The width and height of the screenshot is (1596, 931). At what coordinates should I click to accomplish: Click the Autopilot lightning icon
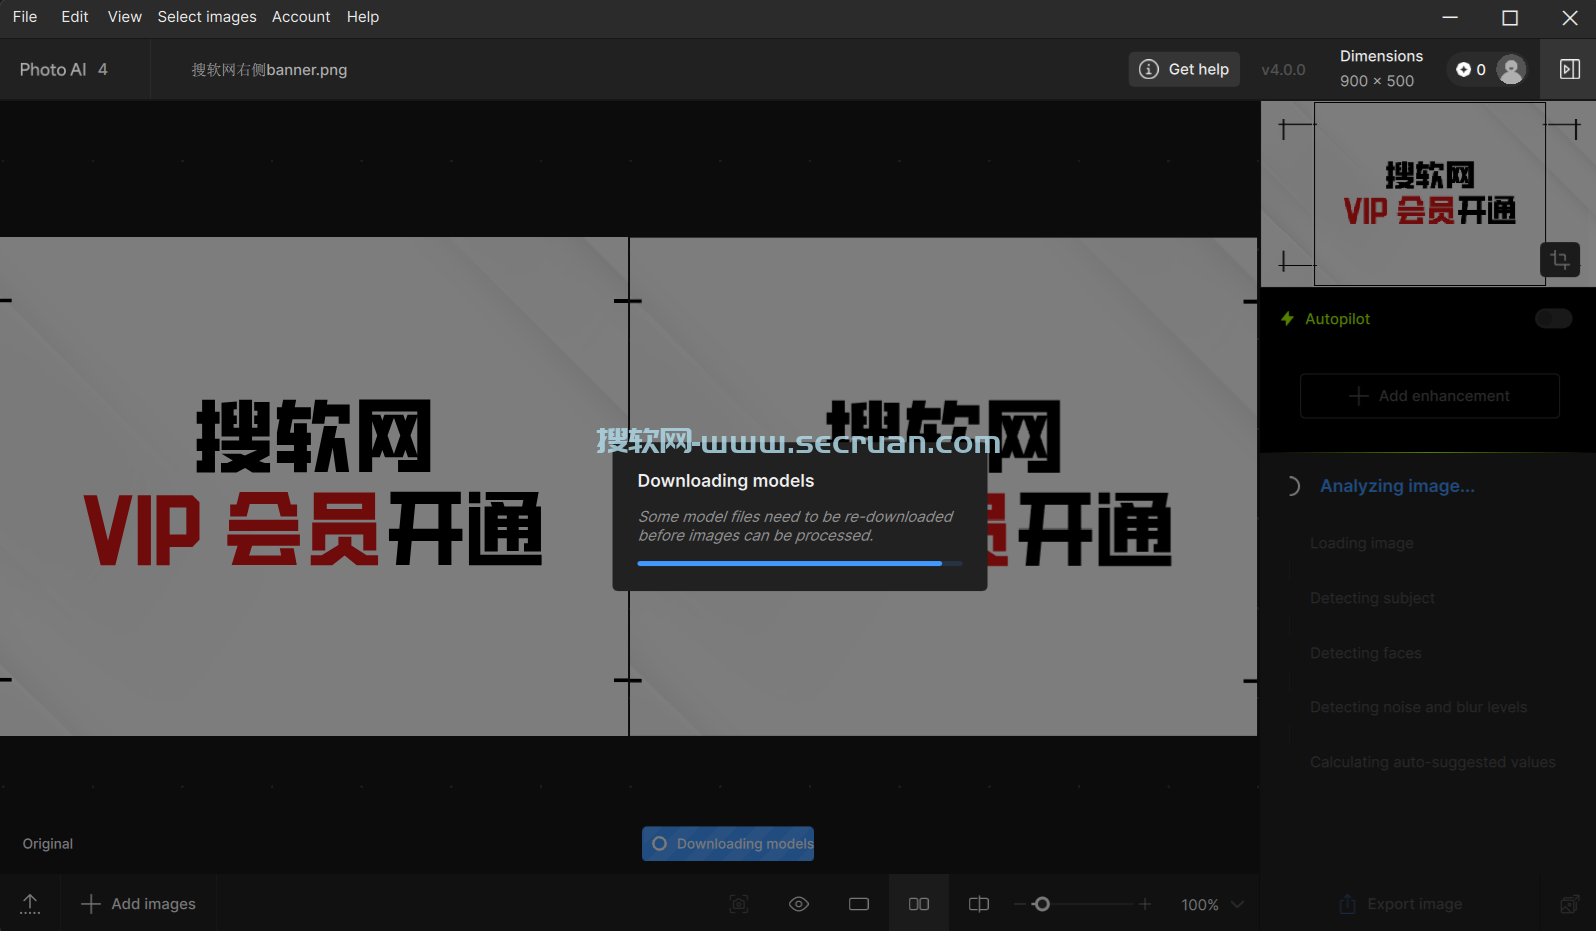pos(1288,319)
